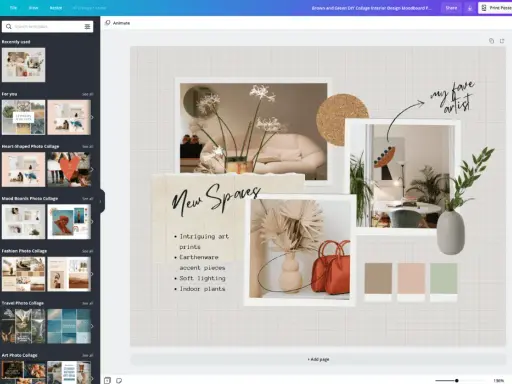The width and height of the screenshot is (512, 384).
Task: Show more Heart-Shaped Photo Collage templates arrow
Action: point(92,169)
